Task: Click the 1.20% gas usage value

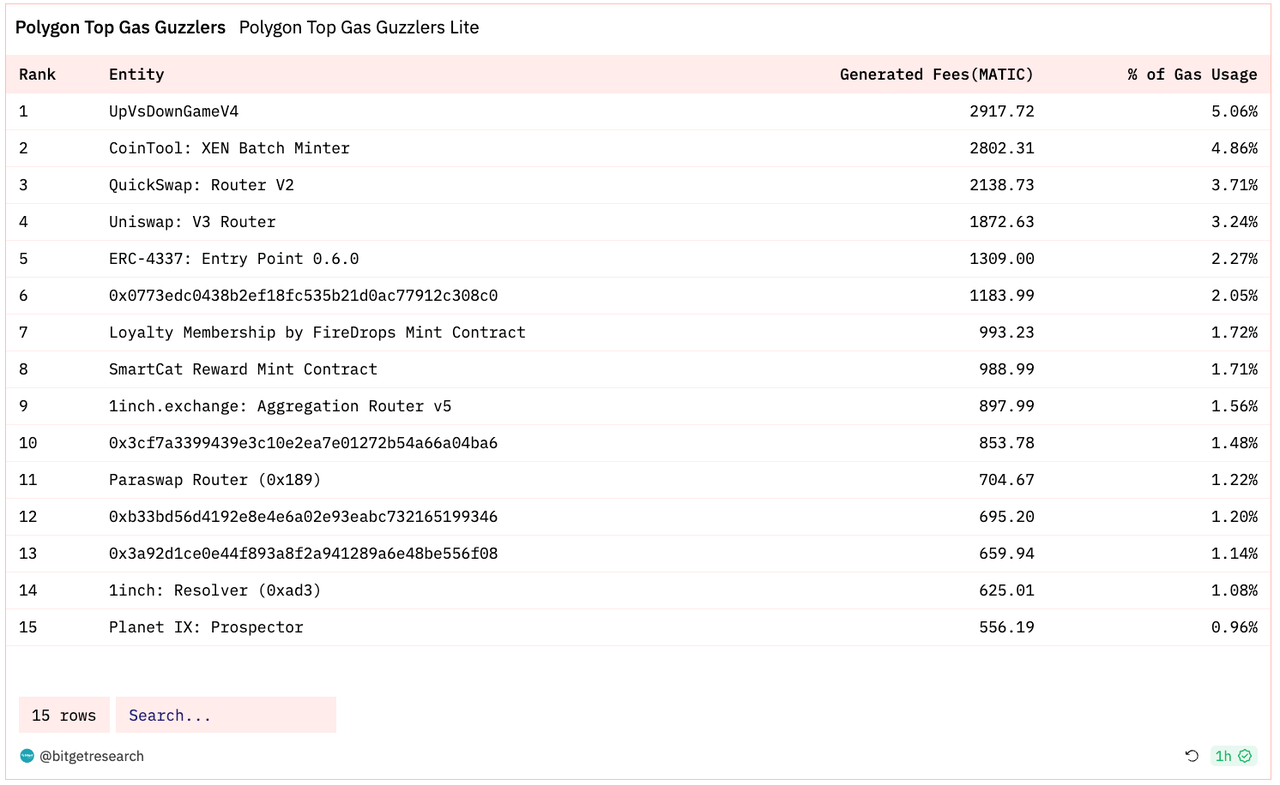Action: pyautogui.click(x=1234, y=517)
